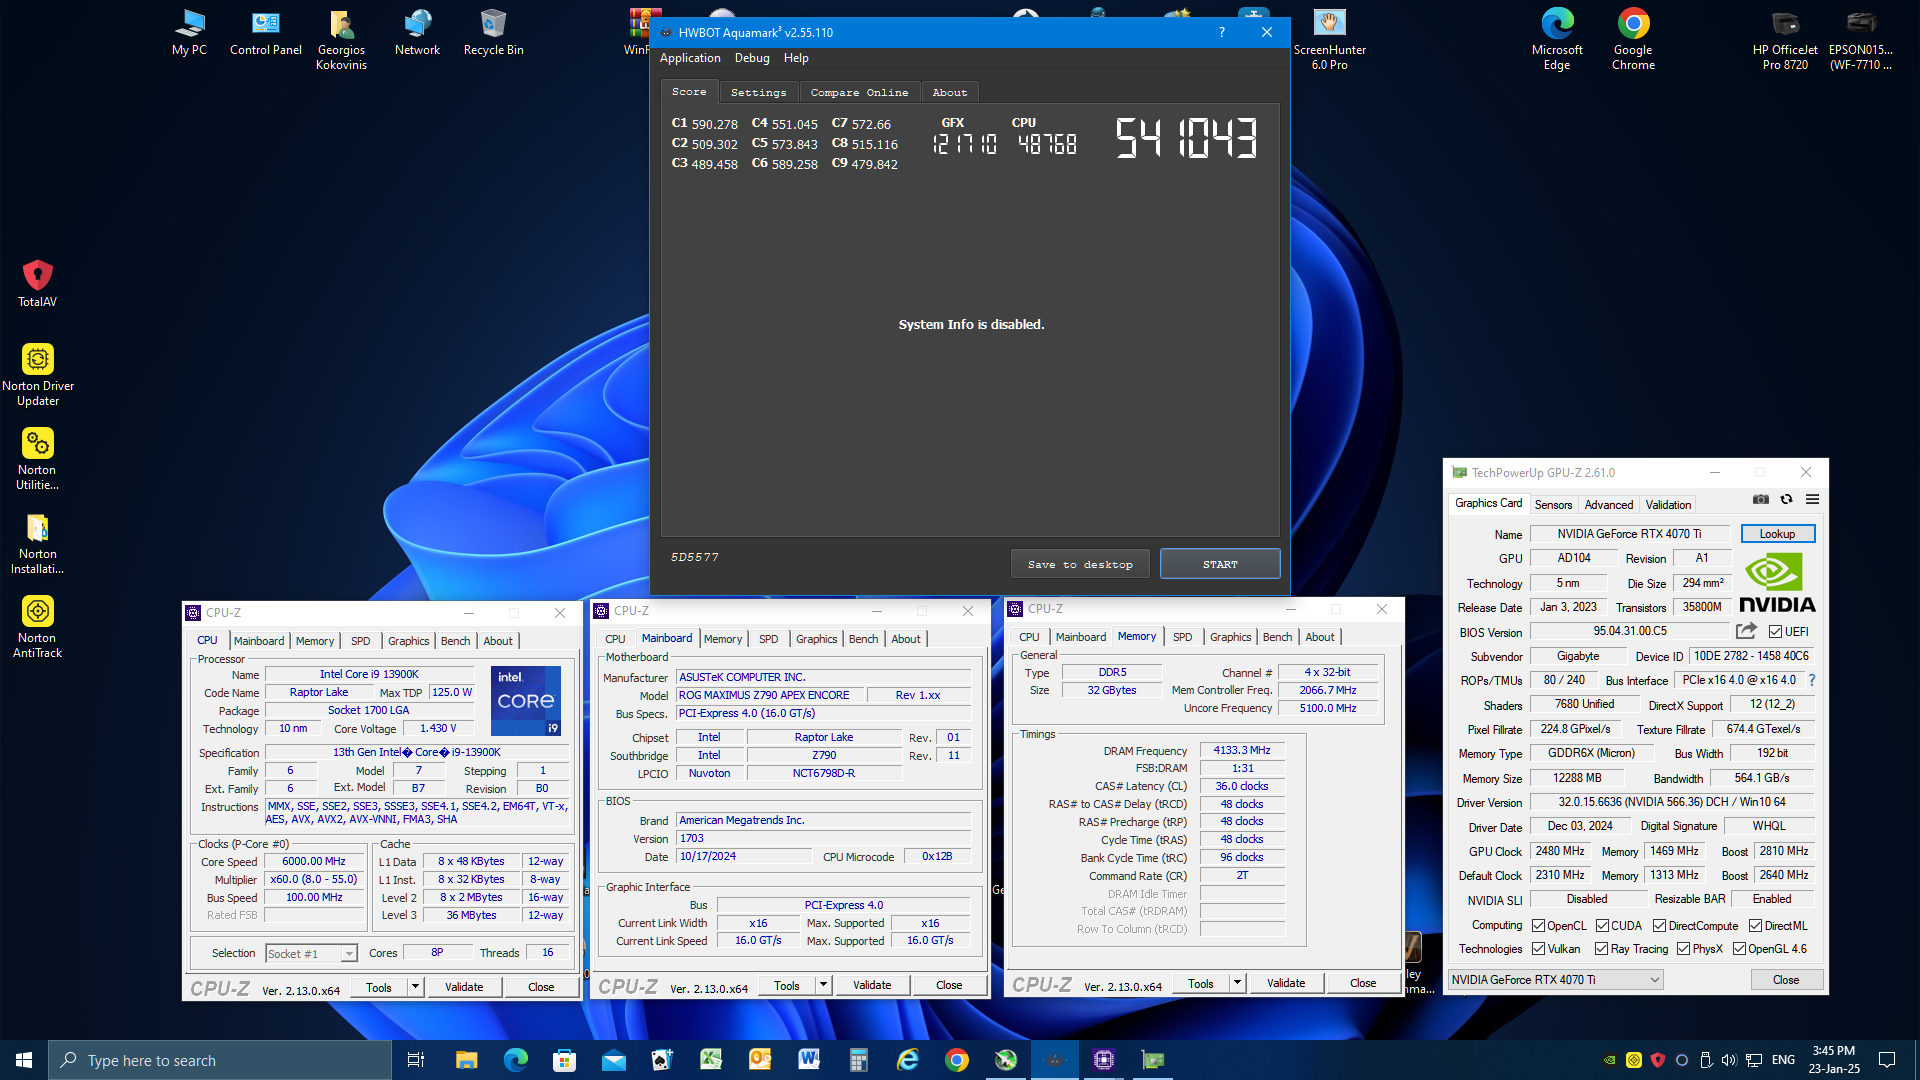Open Excel from the taskbar
This screenshot has width=1920, height=1080.
tap(711, 1060)
